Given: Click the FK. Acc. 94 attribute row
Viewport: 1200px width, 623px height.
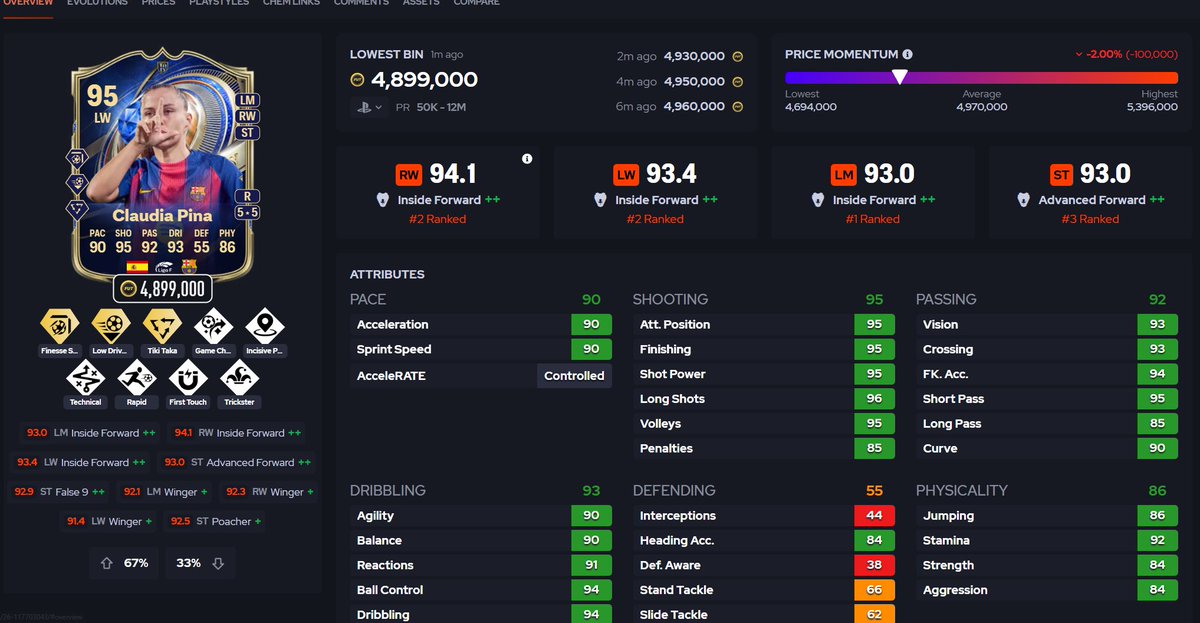Looking at the screenshot, I should (1047, 374).
